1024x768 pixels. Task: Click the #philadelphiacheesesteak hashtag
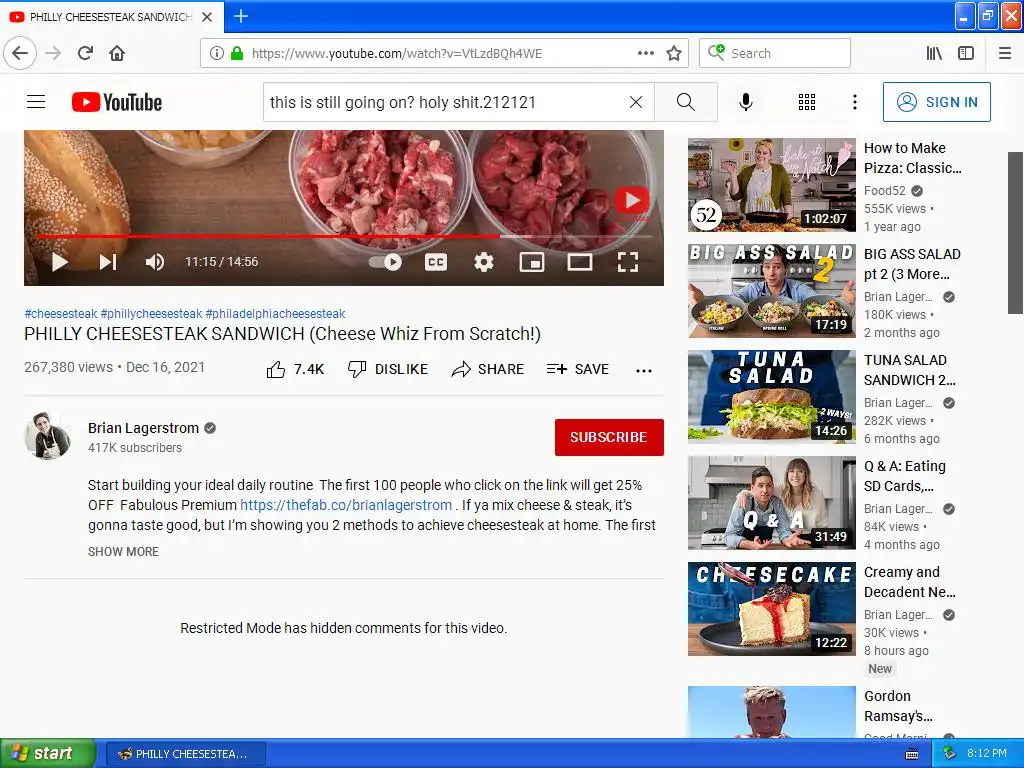(x=275, y=313)
